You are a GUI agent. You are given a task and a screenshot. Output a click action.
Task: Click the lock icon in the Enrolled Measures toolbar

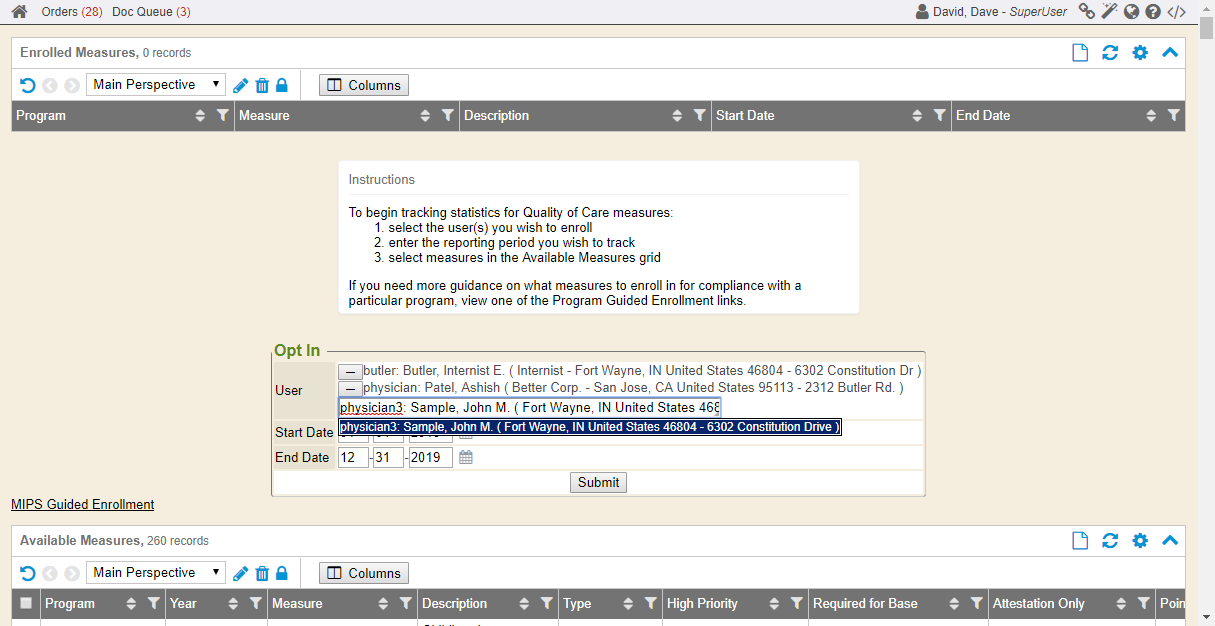pos(282,85)
